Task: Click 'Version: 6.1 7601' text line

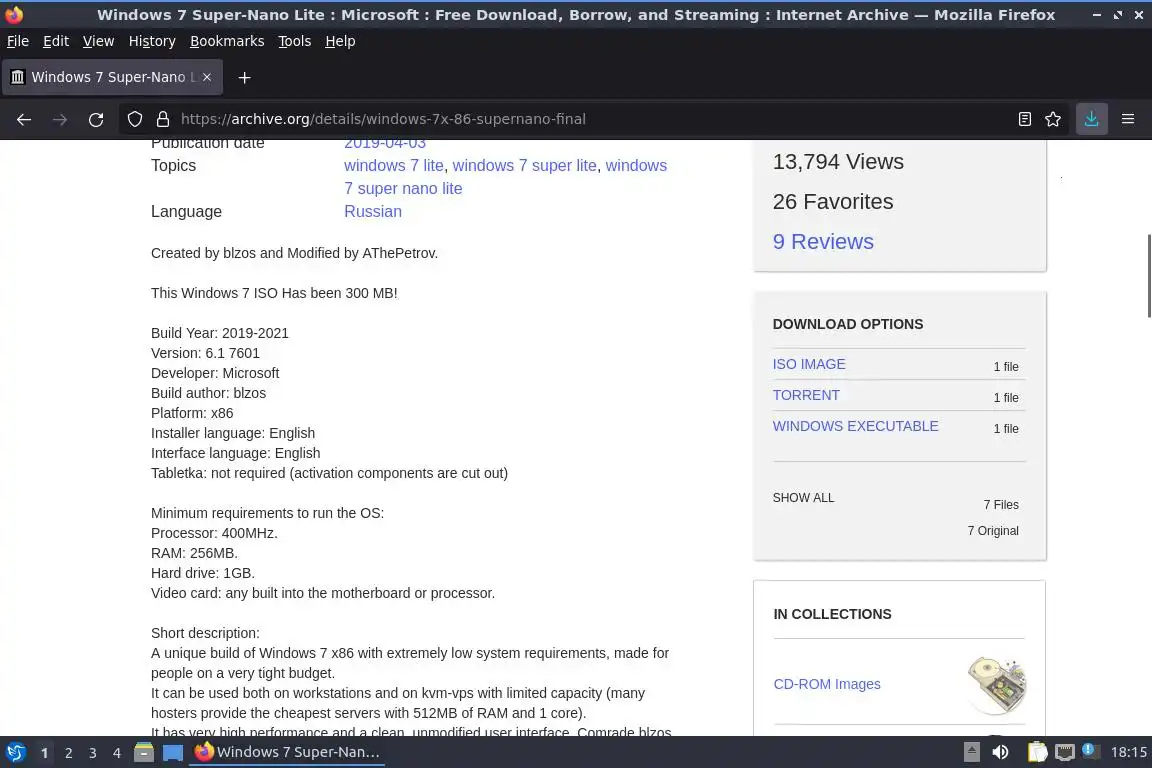Action: coord(205,354)
